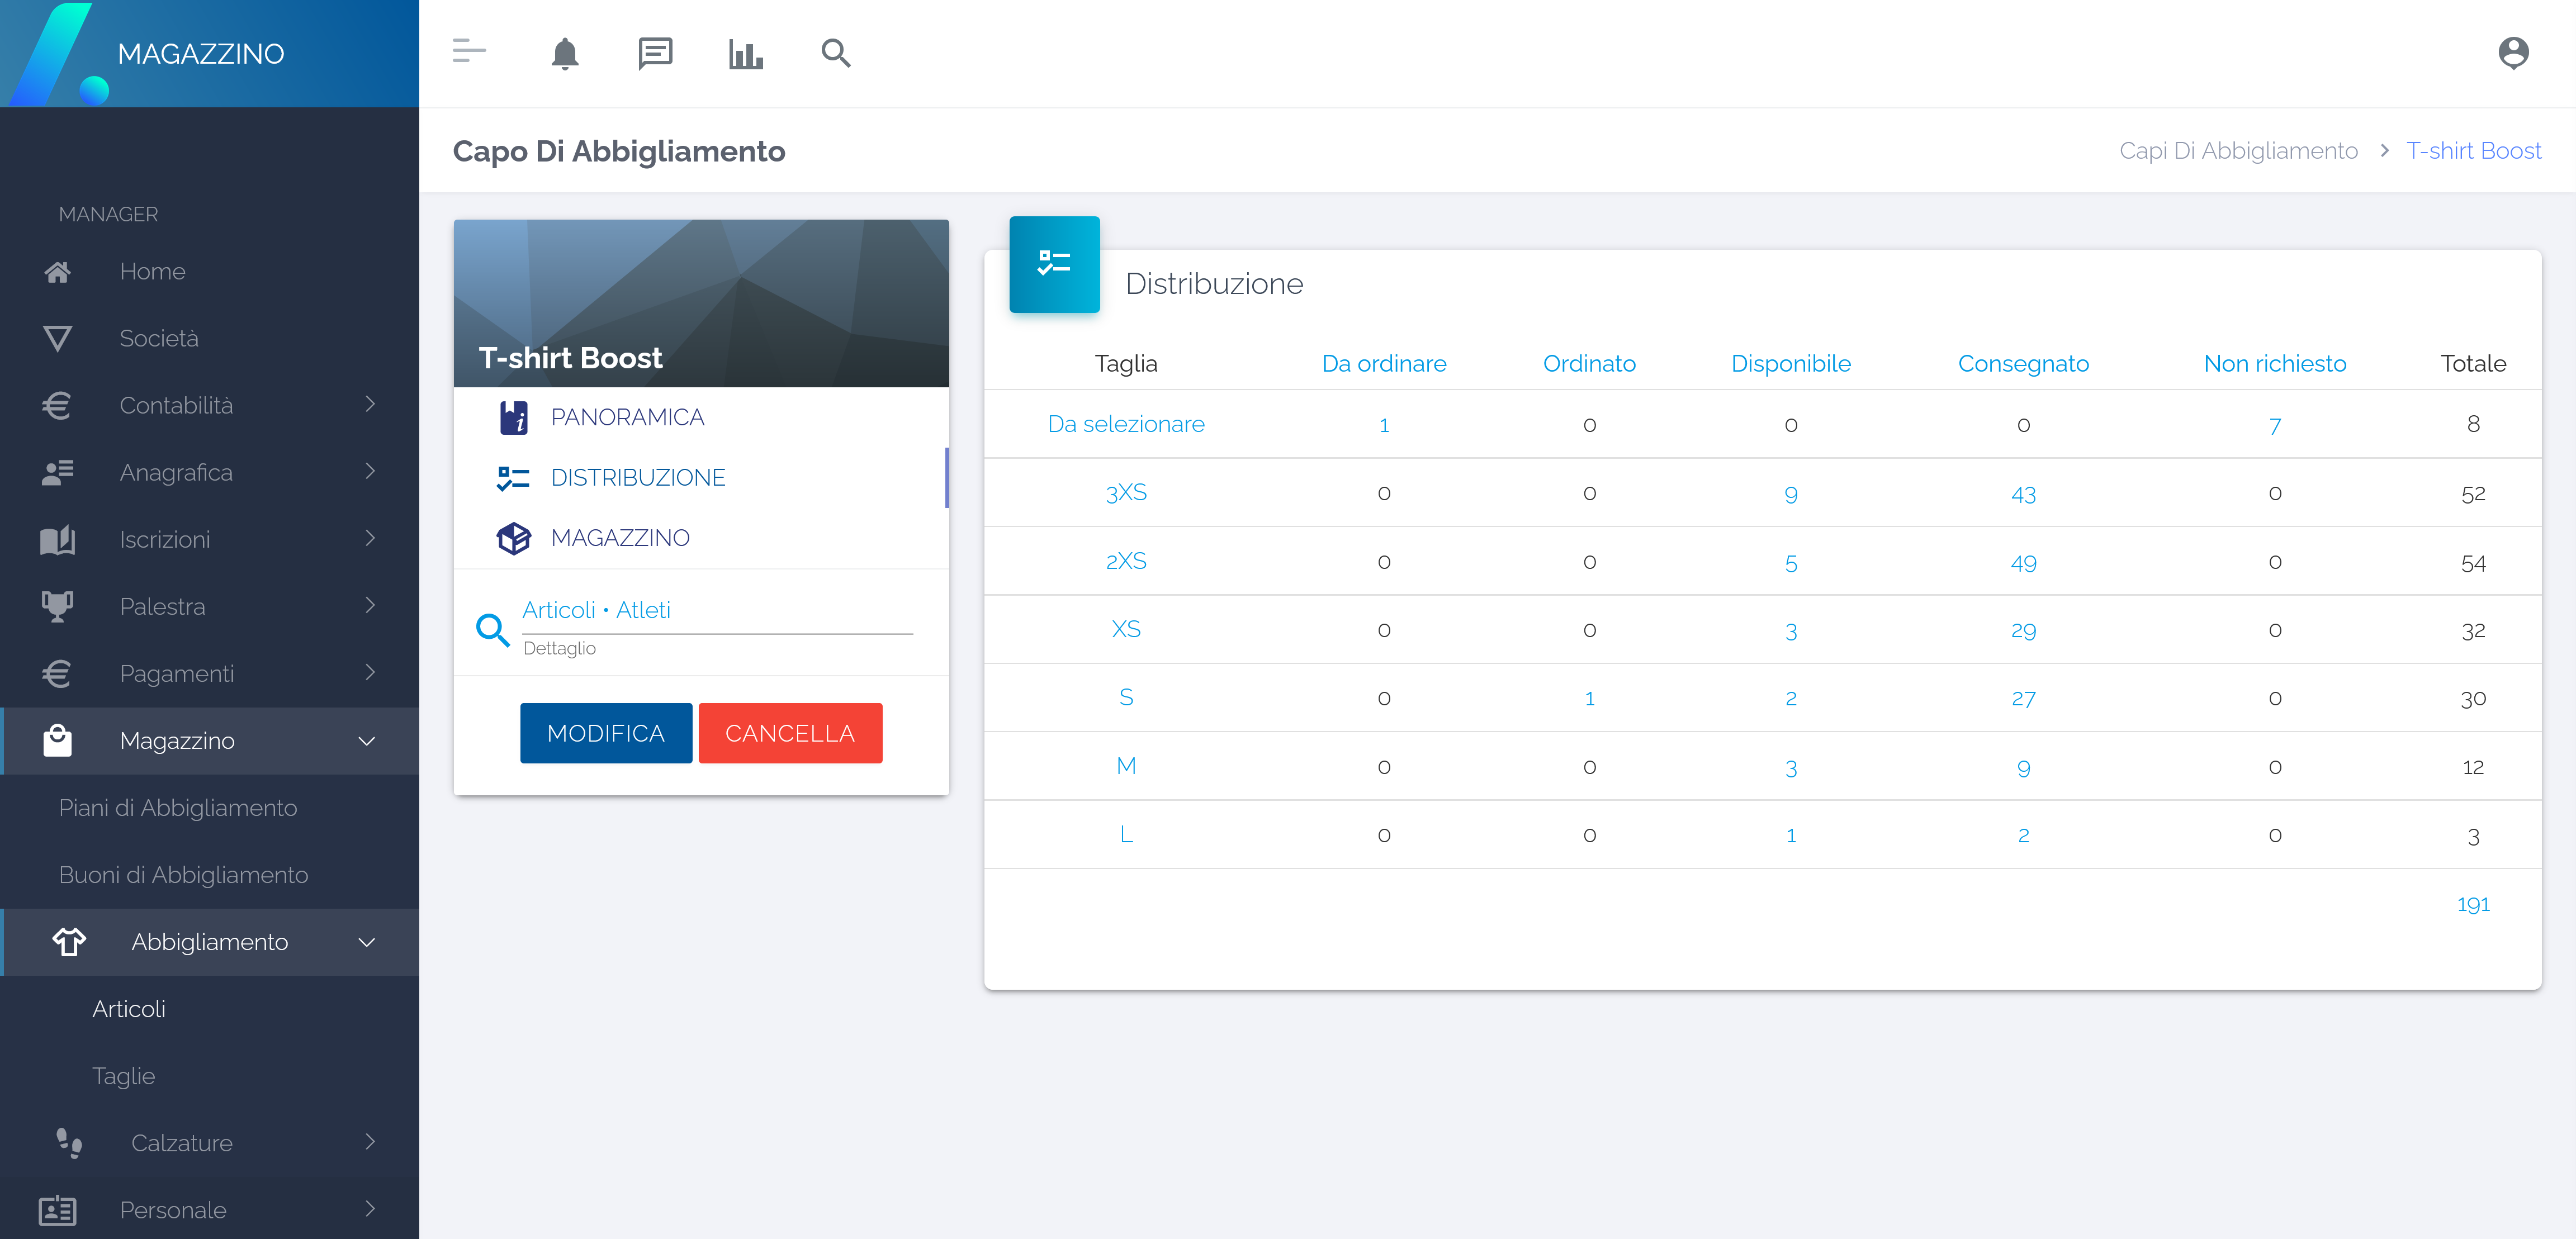Switch to the PANORAMICA tab
Screen dimensions: 2576x1239
coord(627,417)
